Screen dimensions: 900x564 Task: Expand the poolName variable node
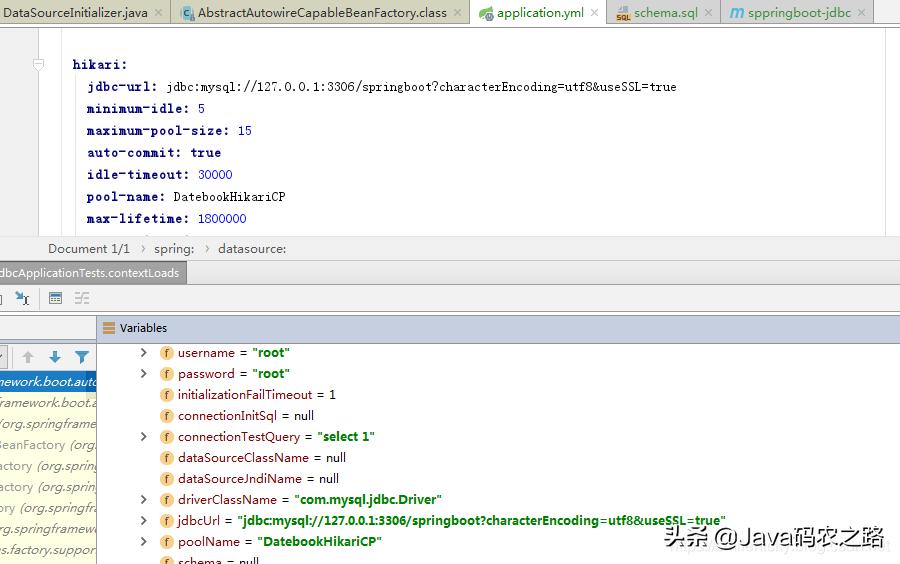[143, 541]
